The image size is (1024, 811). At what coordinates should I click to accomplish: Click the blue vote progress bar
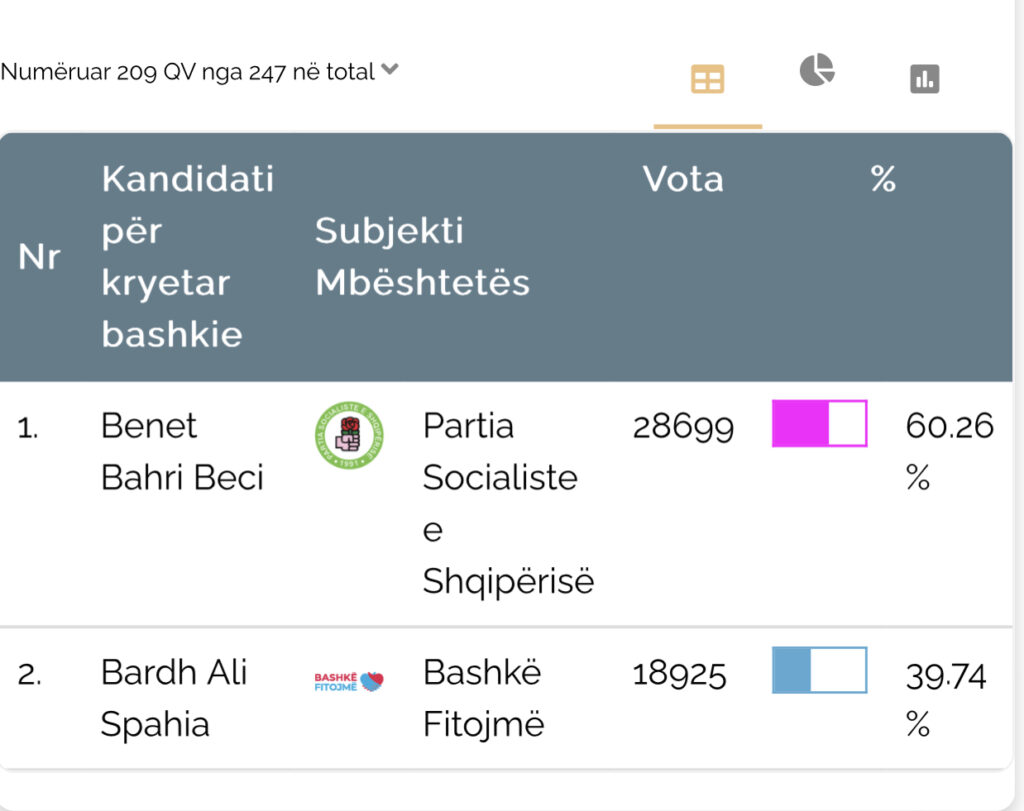819,670
